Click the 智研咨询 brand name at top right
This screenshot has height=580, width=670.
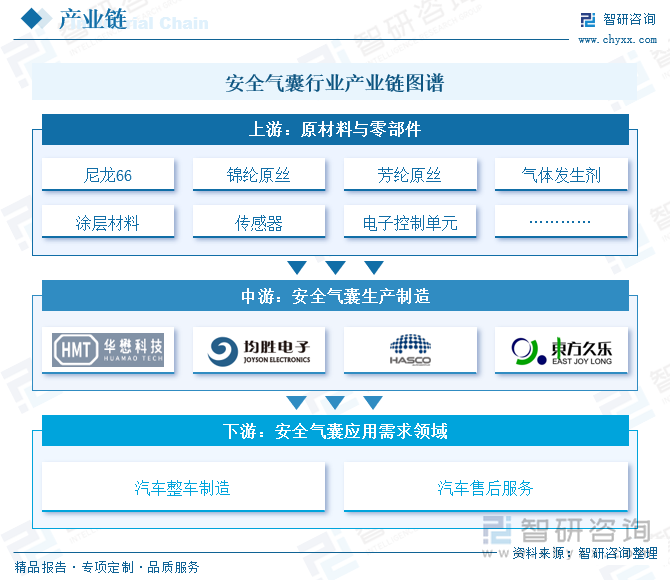[x=629, y=19]
